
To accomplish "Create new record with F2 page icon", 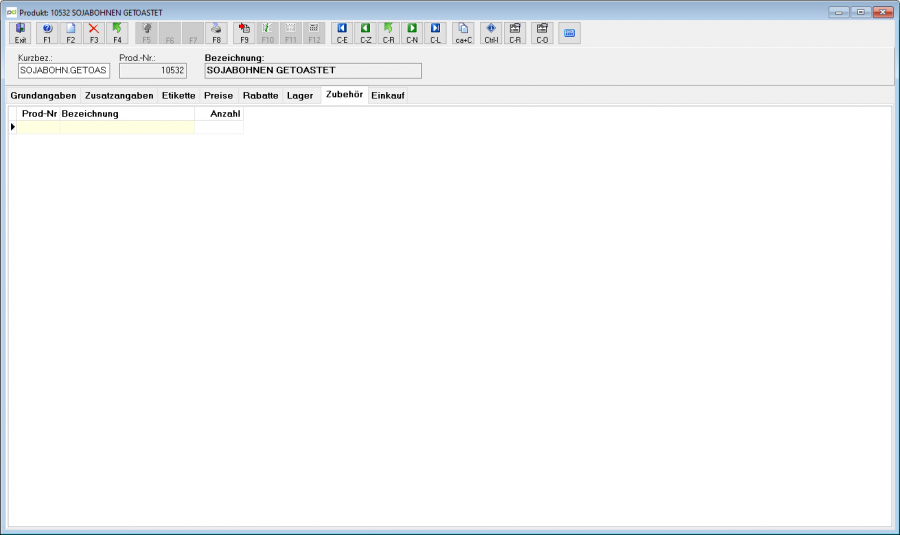I will point(70,33).
